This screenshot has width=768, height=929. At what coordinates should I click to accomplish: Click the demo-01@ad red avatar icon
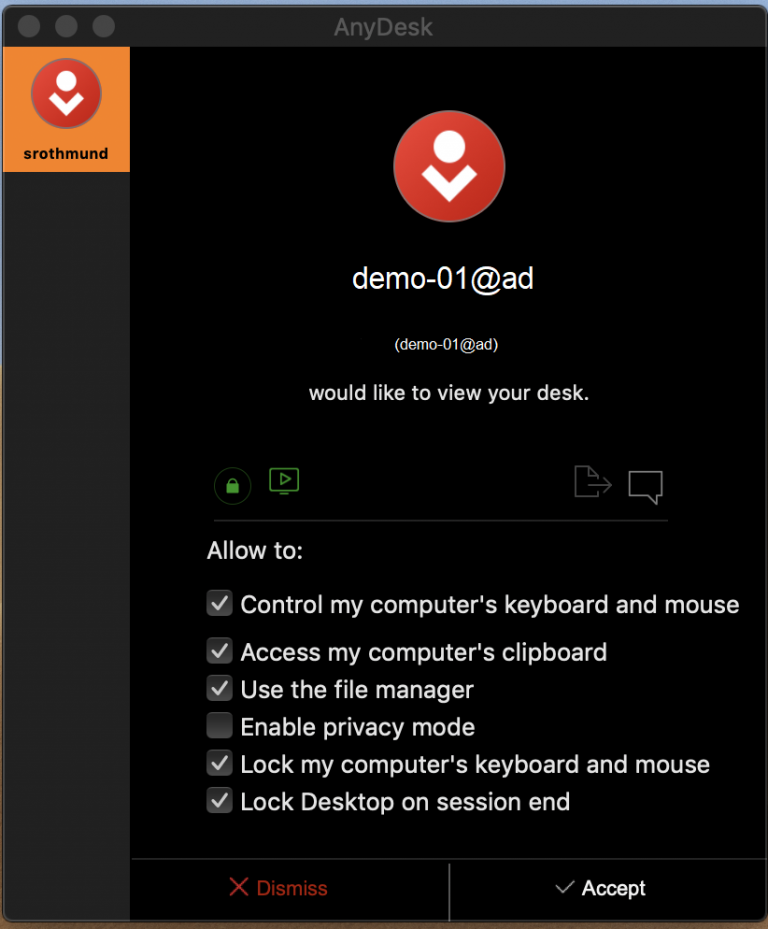(x=448, y=165)
